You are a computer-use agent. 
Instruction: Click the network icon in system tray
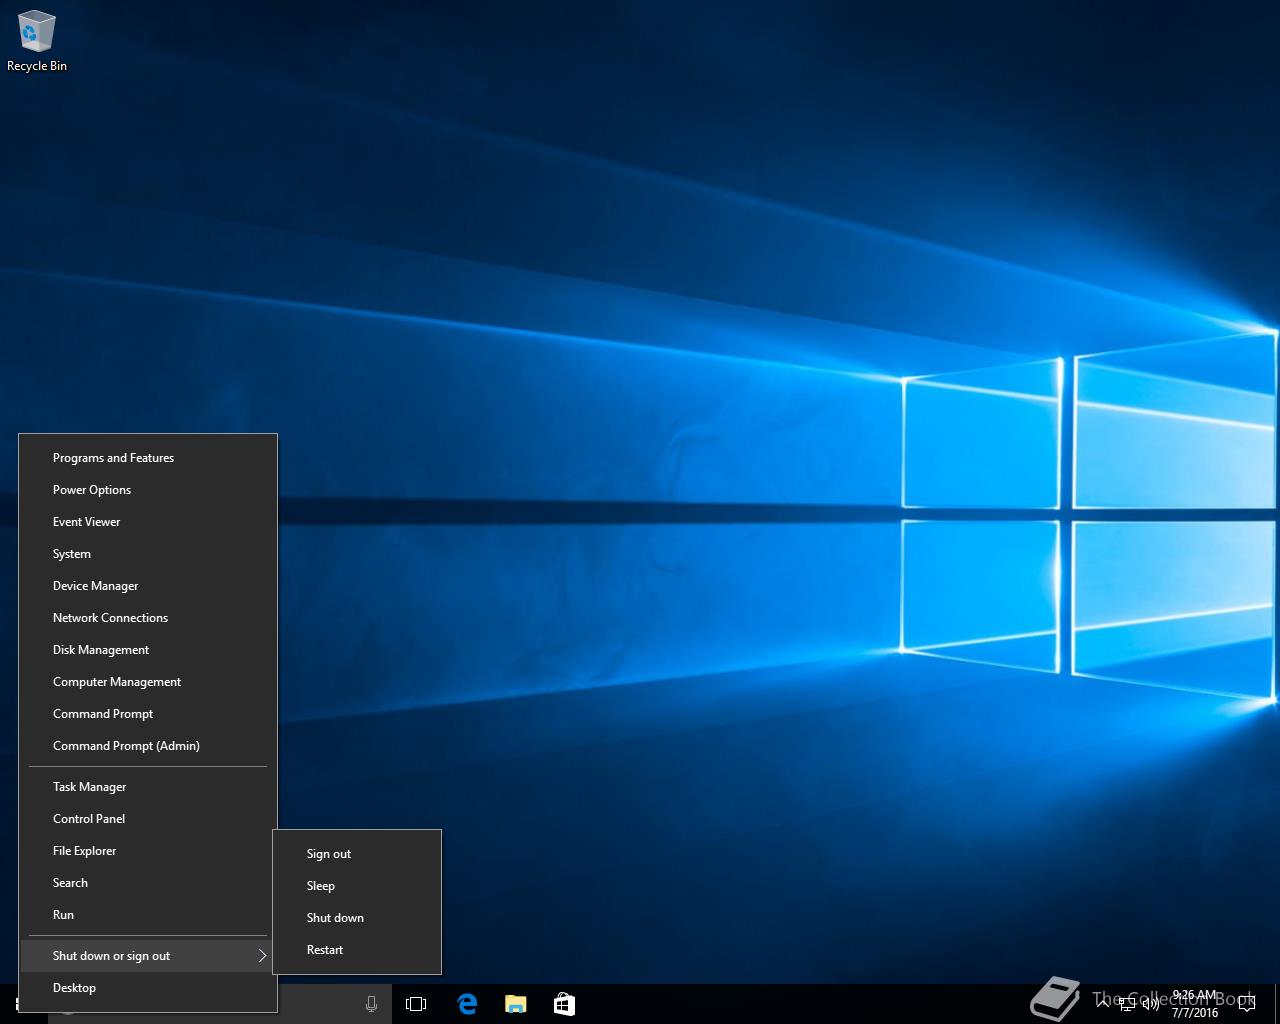tap(1127, 1004)
